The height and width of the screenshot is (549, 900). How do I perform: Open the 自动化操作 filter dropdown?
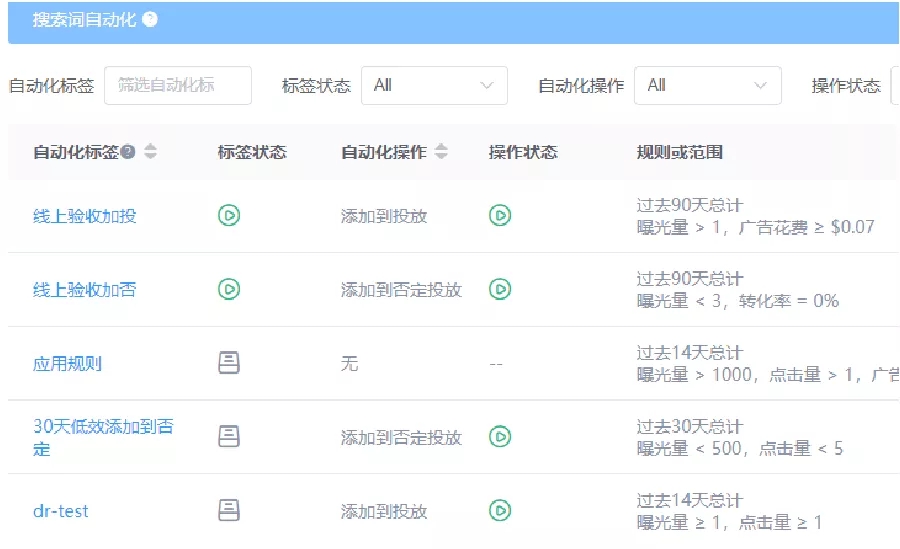[707, 86]
